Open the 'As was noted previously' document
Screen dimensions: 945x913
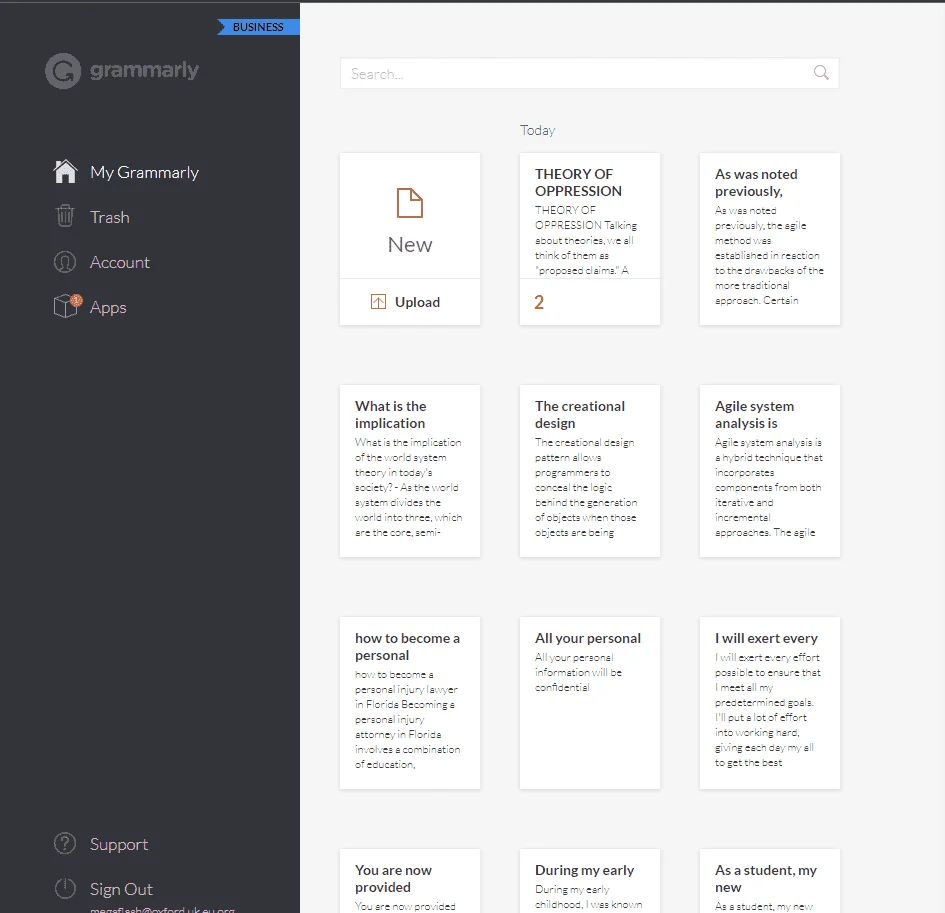tap(770, 239)
